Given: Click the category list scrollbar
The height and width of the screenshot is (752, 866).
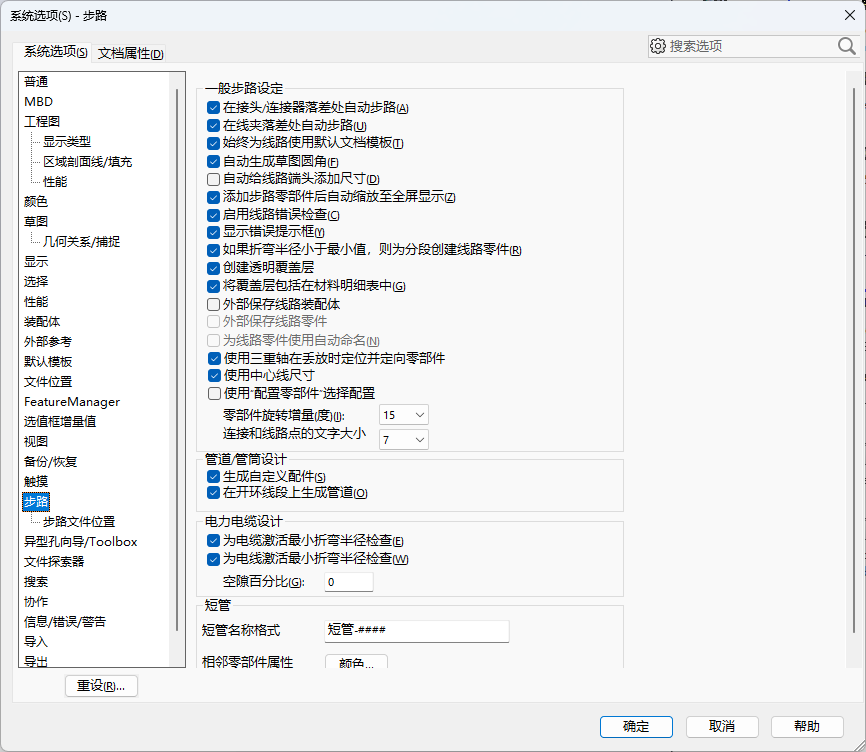Looking at the screenshot, I should tap(177, 359).
